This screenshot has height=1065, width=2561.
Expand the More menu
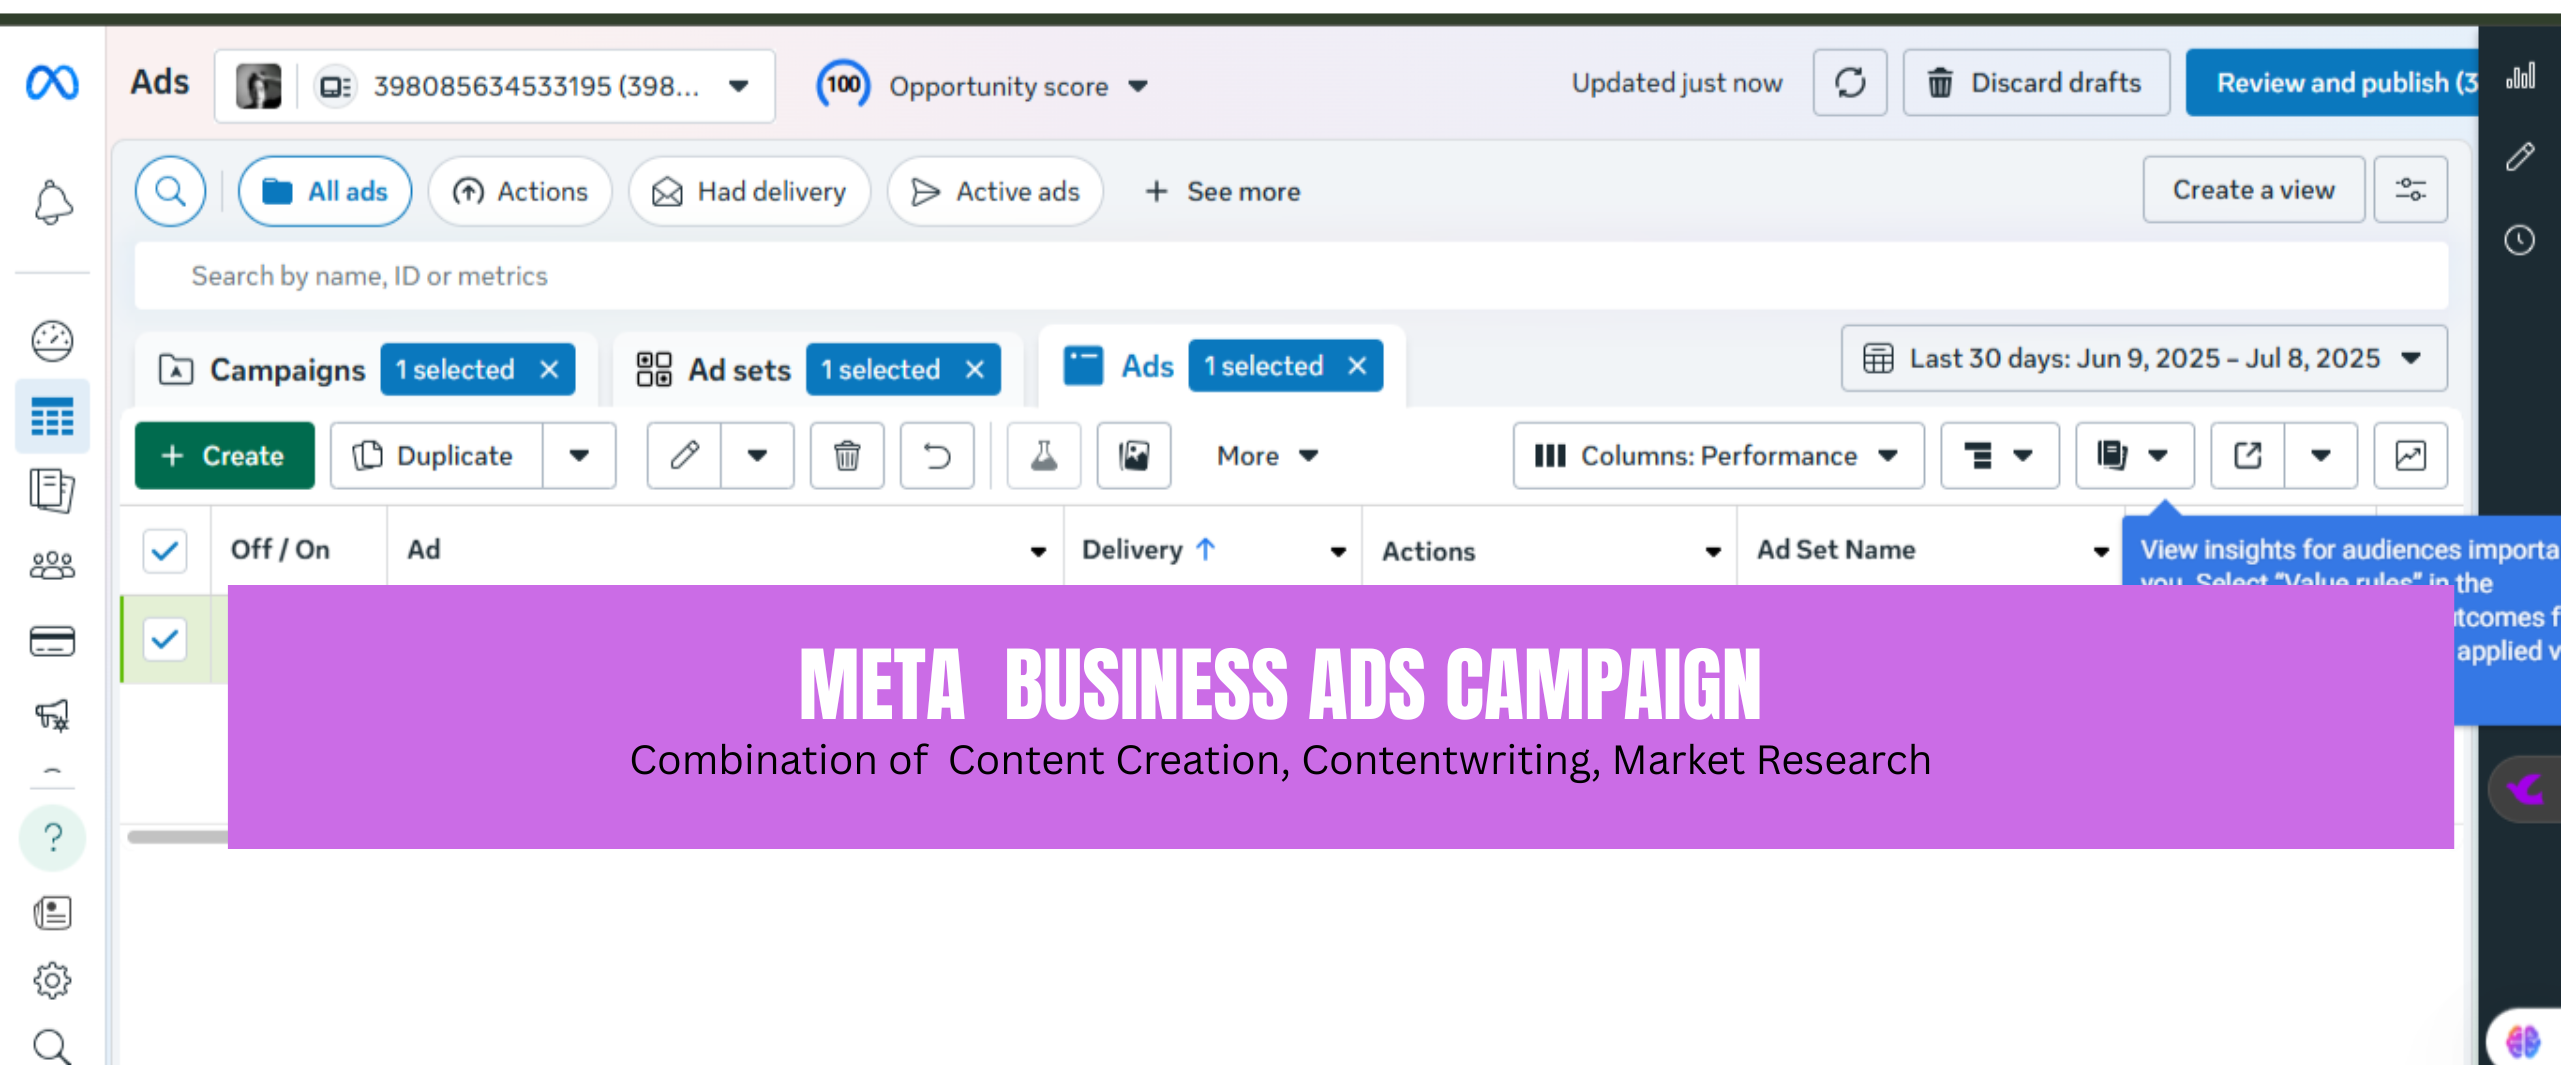pos(1267,456)
